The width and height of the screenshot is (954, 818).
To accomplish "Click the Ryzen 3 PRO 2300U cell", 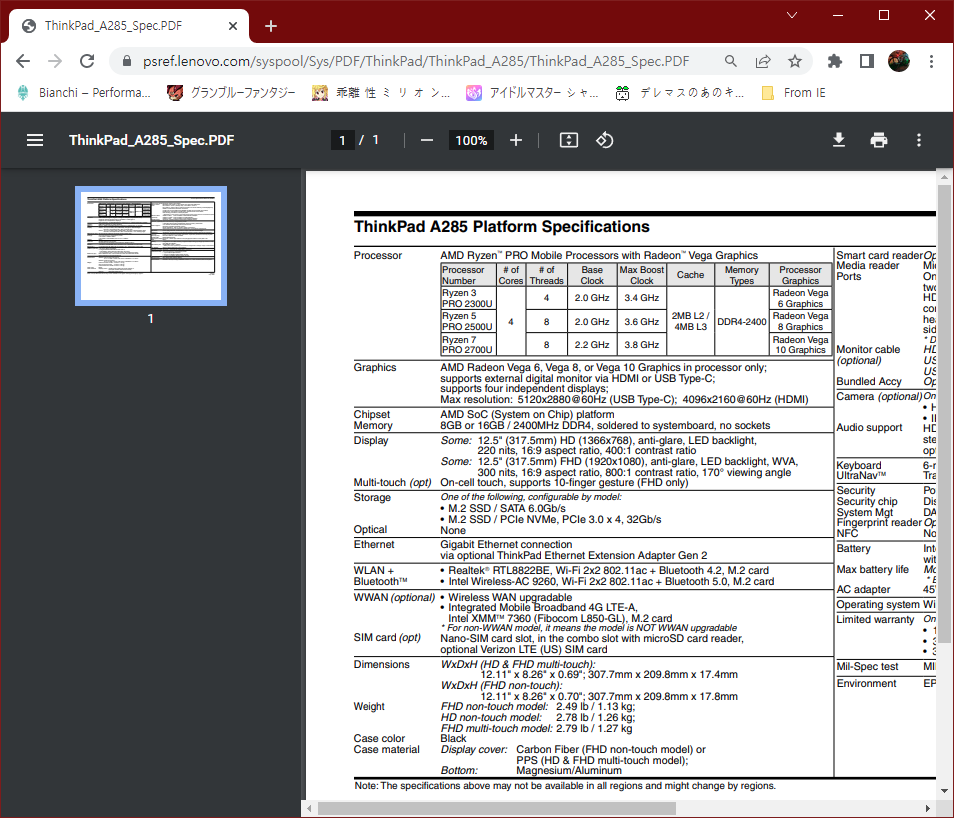I will tap(467, 298).
